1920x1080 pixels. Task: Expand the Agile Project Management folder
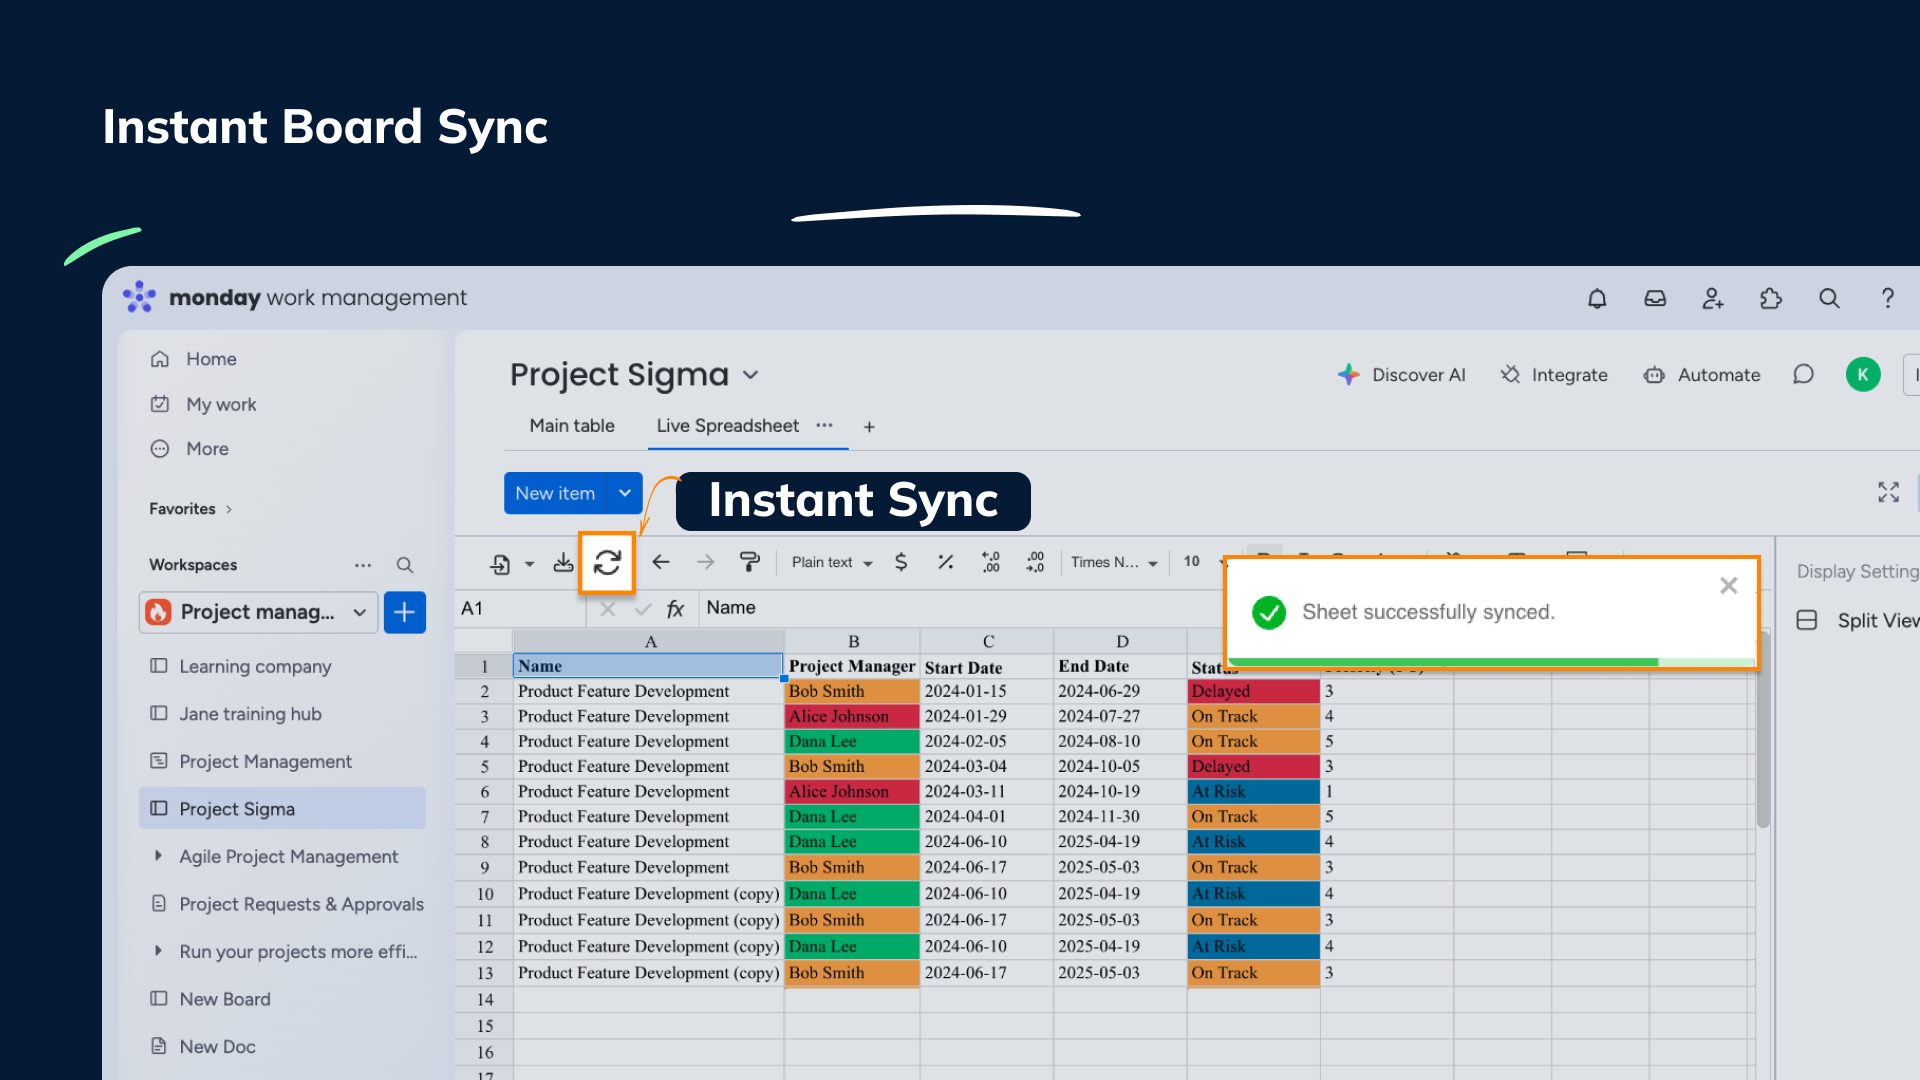(158, 856)
